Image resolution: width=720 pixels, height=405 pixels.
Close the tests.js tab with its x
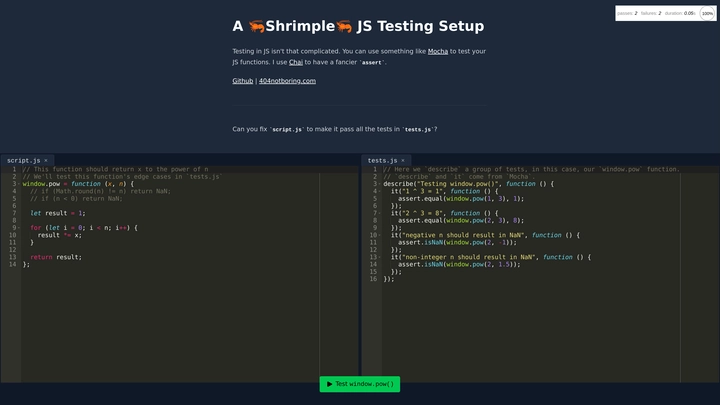coord(403,161)
